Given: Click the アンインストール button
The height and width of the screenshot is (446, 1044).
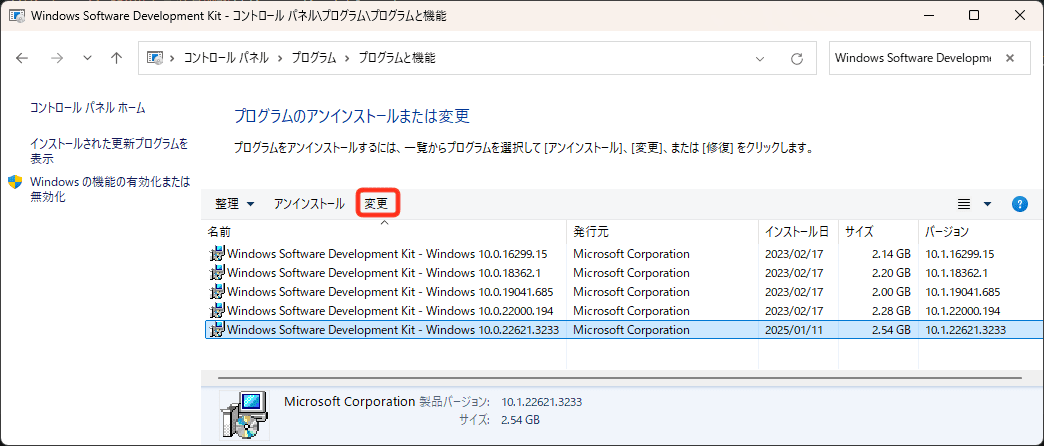Looking at the screenshot, I should point(309,204).
